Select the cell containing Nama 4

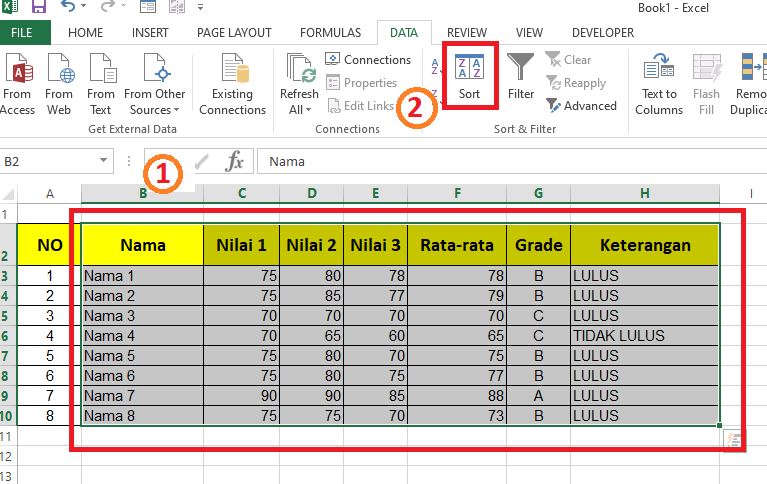click(143, 336)
